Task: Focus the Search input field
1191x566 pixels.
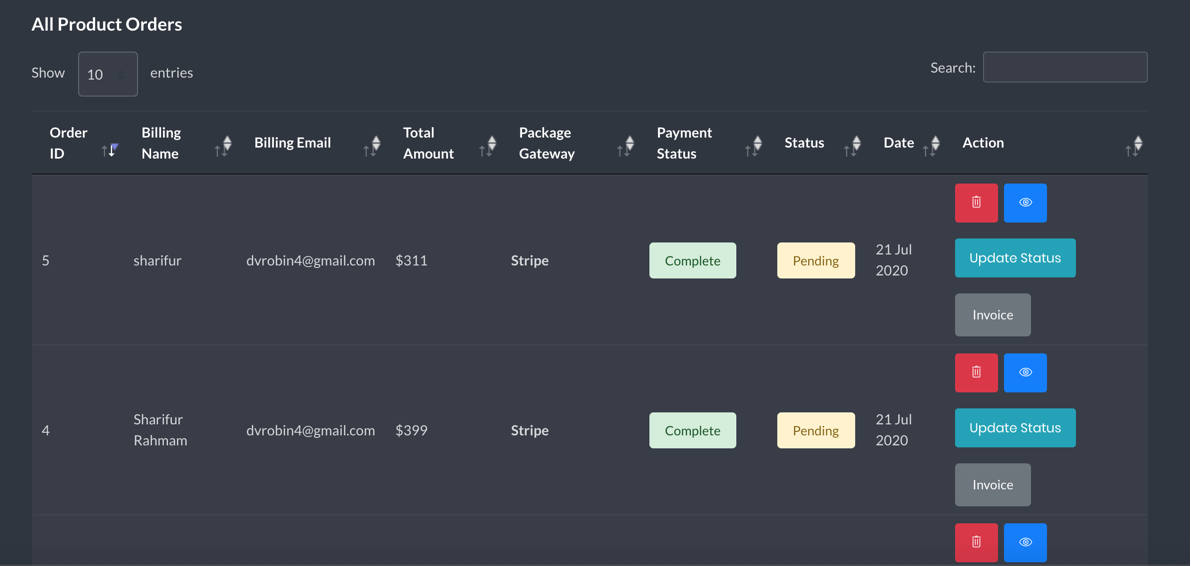Action: 1065,67
